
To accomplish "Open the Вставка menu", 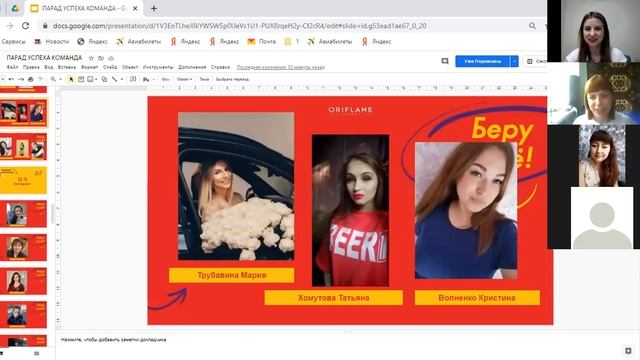I will [x=67, y=67].
